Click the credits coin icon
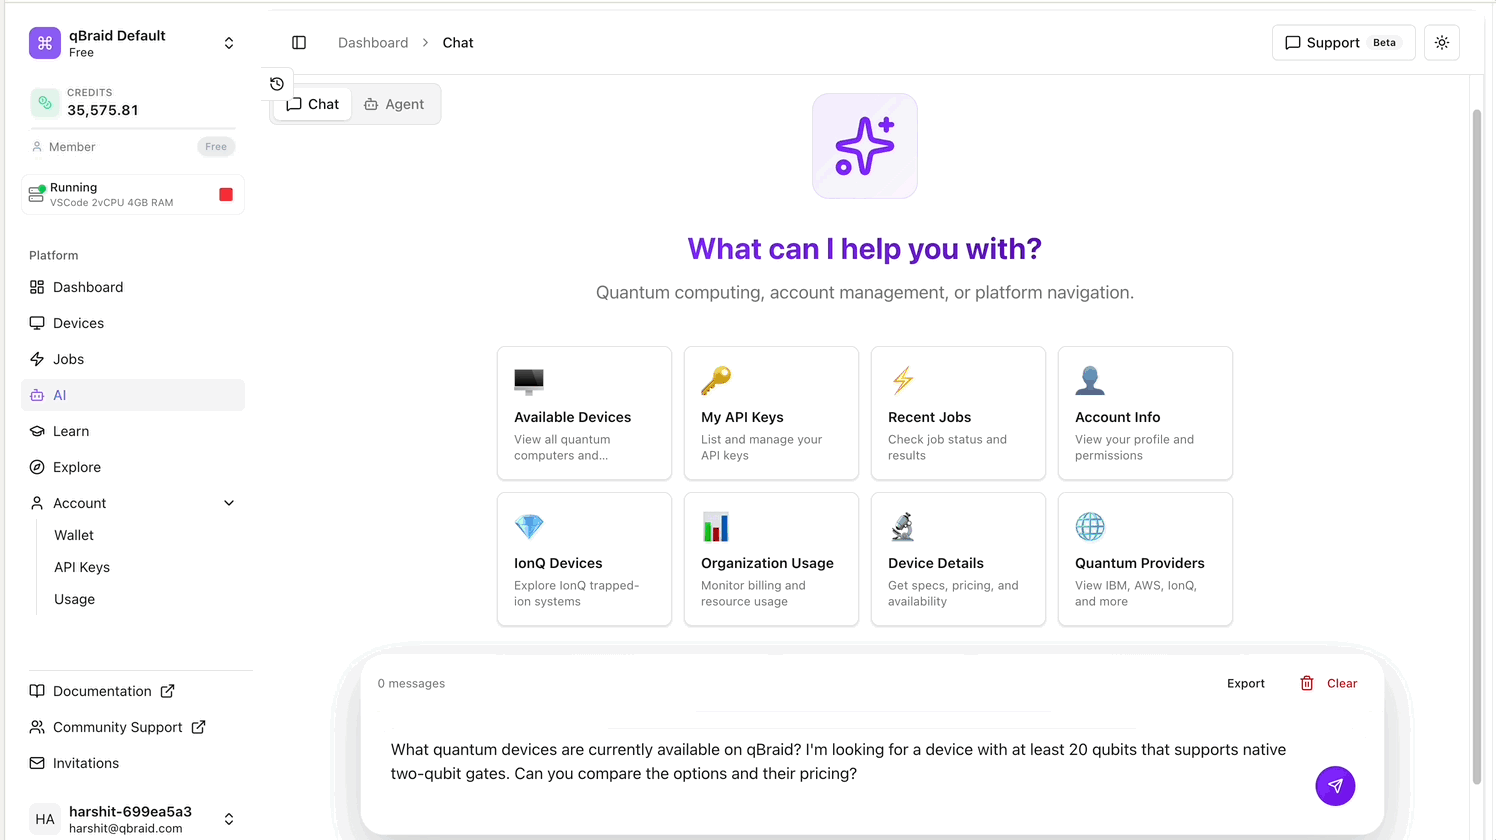Viewport: 1496px width, 840px height. click(45, 102)
